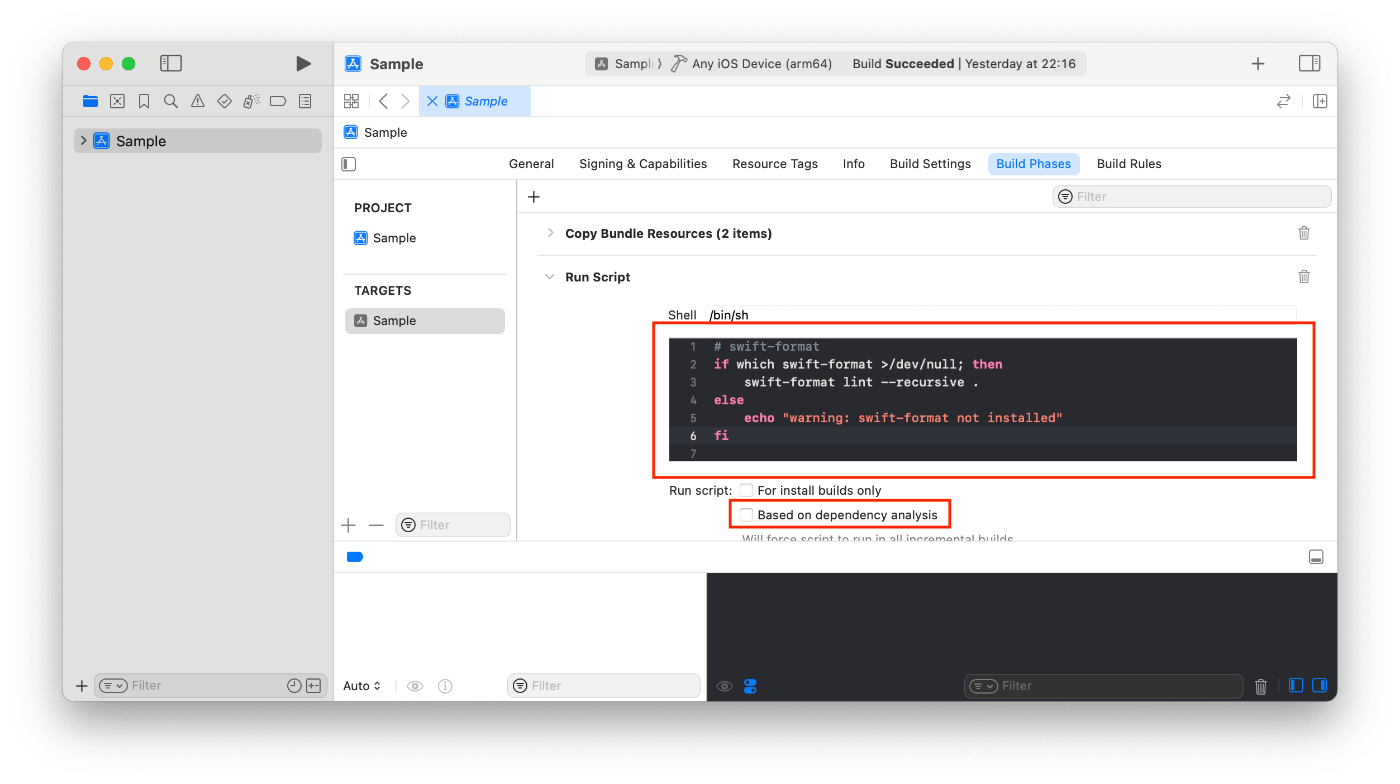Viewport: 1400px width, 784px height.
Task: Delete the Run Script phase
Action: 1304,277
